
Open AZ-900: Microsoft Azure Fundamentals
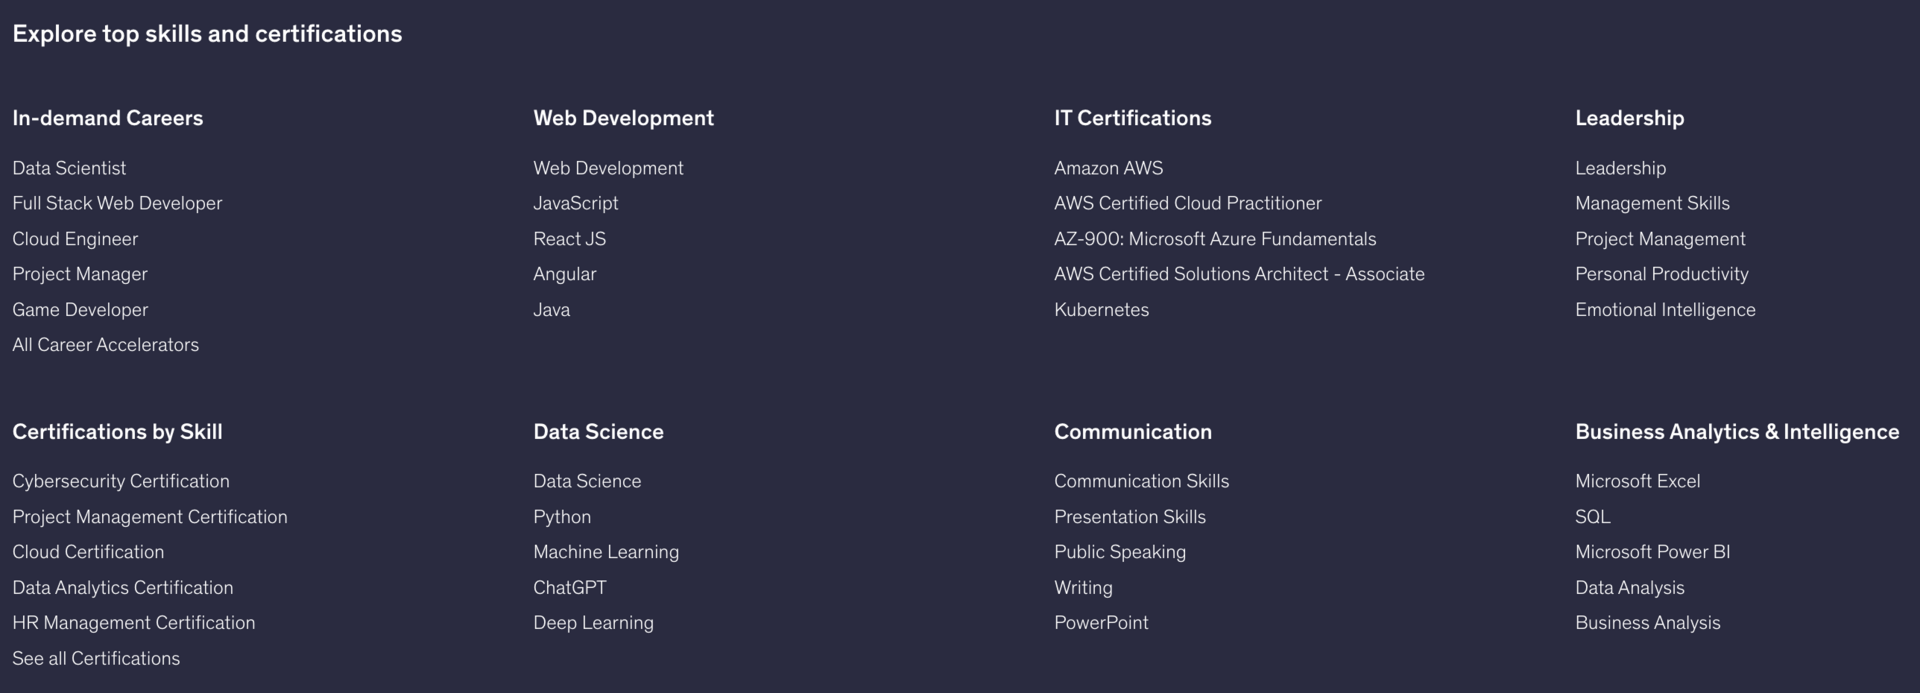pos(1214,239)
